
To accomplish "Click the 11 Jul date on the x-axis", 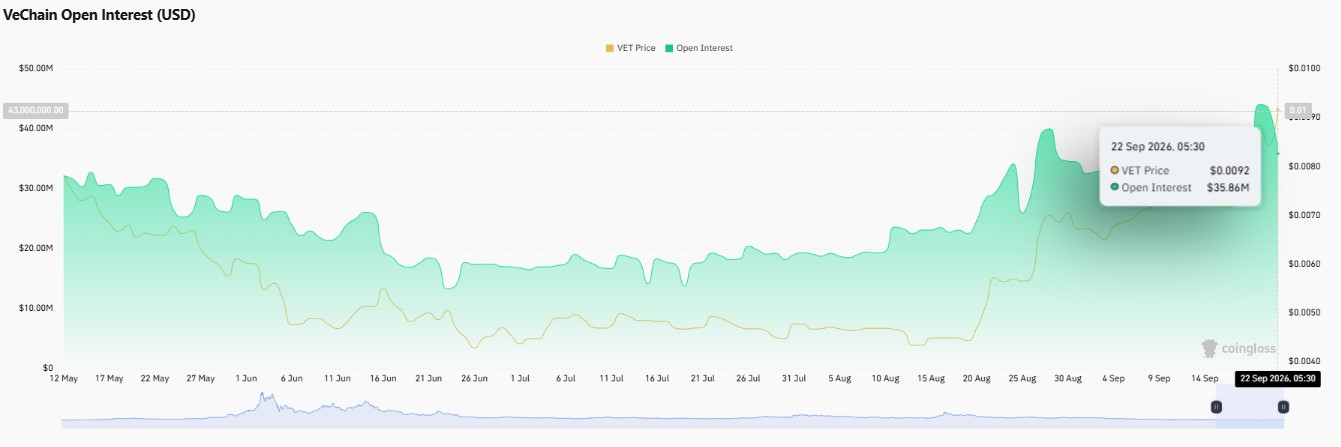I will (611, 379).
